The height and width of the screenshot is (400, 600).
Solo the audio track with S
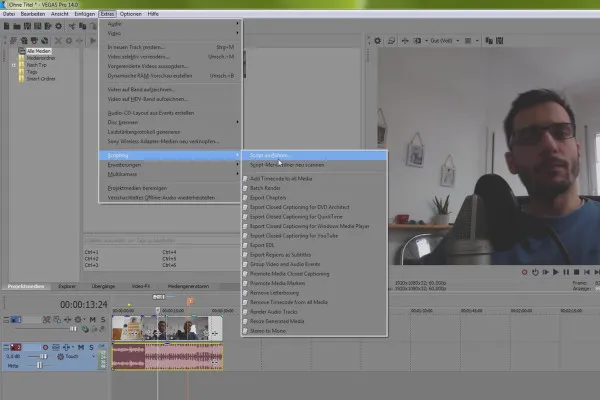(x=91, y=348)
